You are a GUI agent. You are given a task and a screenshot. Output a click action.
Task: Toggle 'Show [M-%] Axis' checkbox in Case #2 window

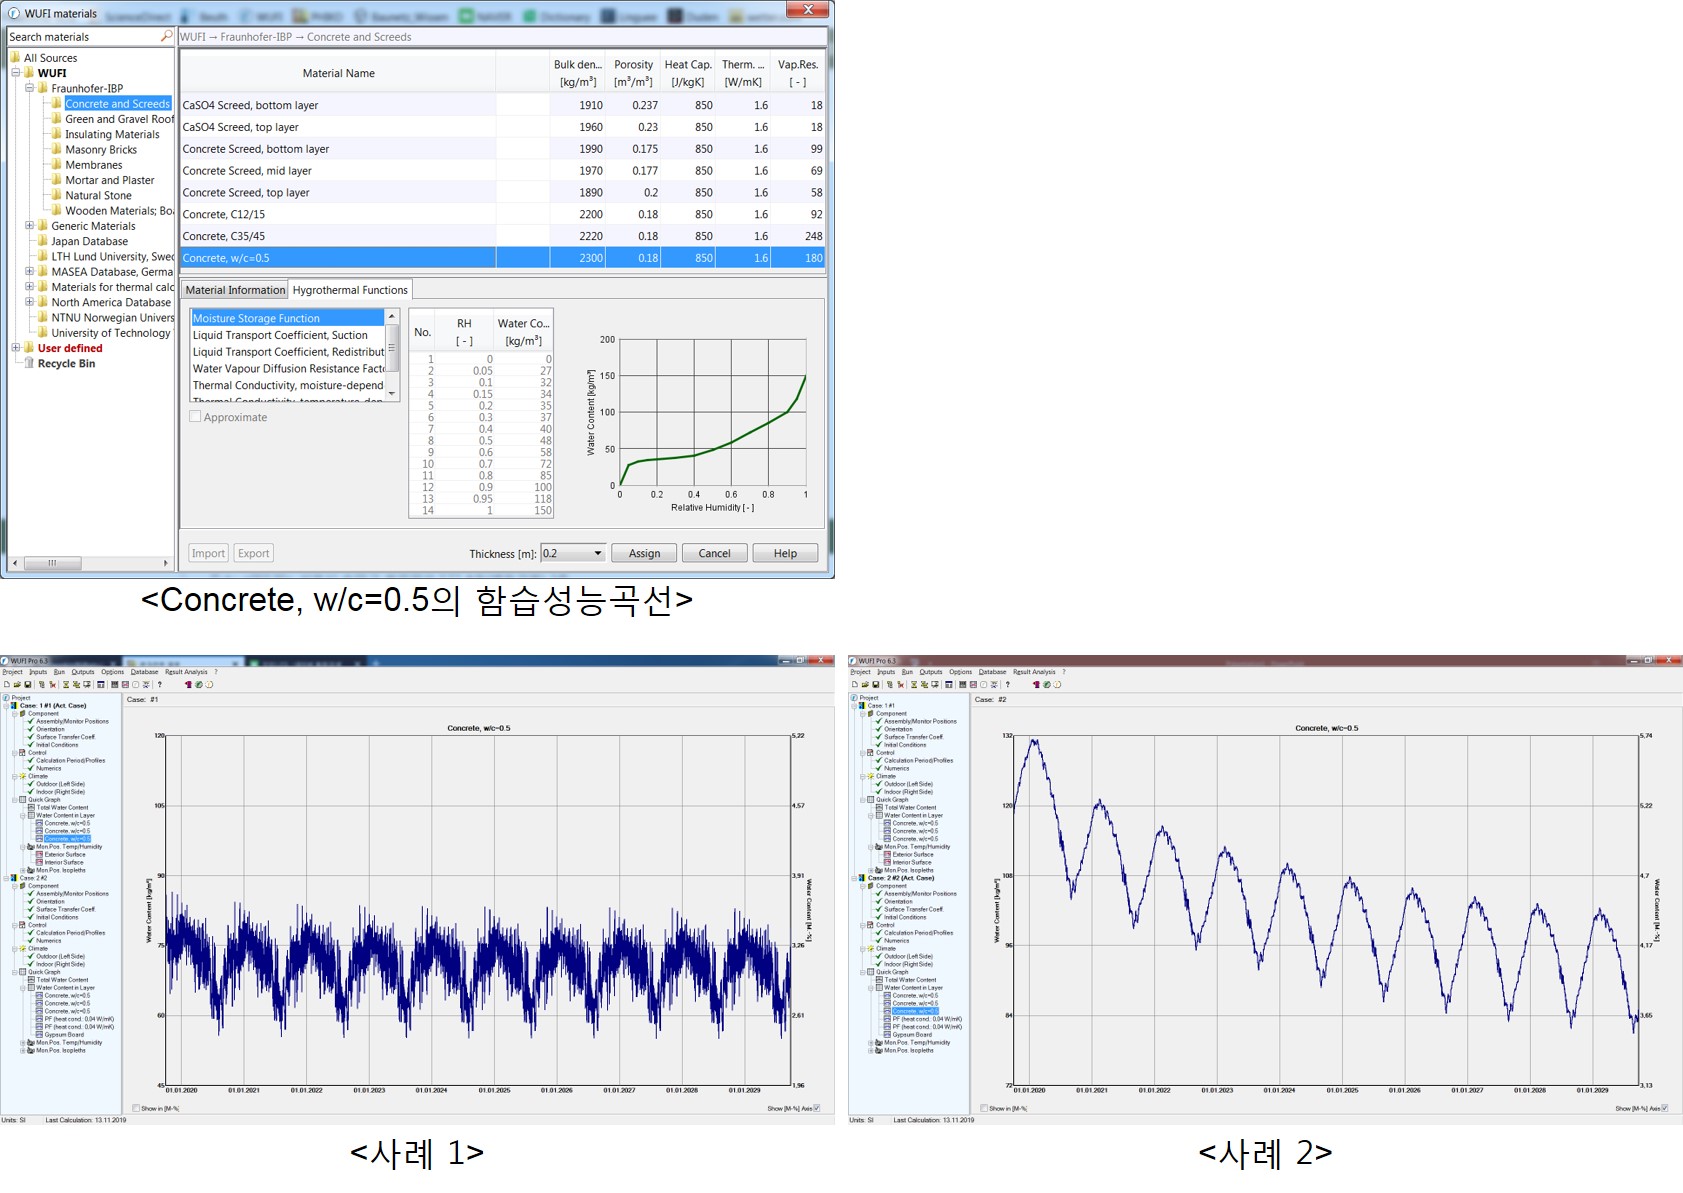click(x=1664, y=1108)
